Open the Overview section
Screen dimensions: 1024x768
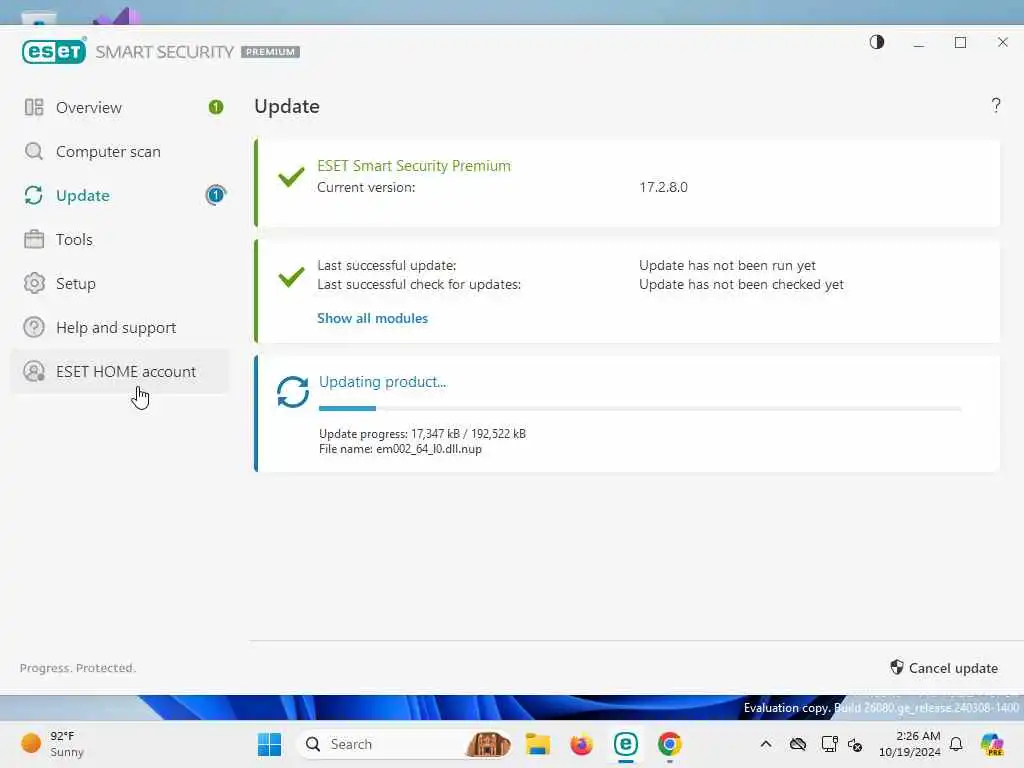(121, 108)
